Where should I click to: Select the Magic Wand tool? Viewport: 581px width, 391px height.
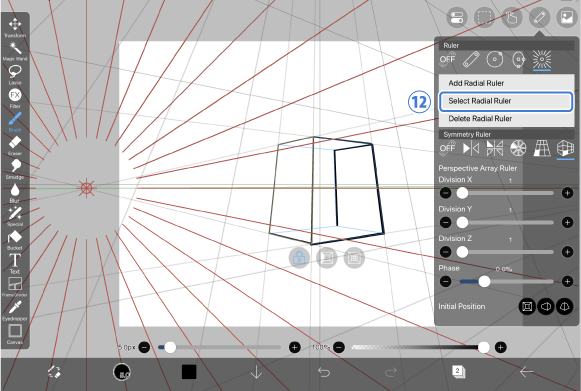15,51
